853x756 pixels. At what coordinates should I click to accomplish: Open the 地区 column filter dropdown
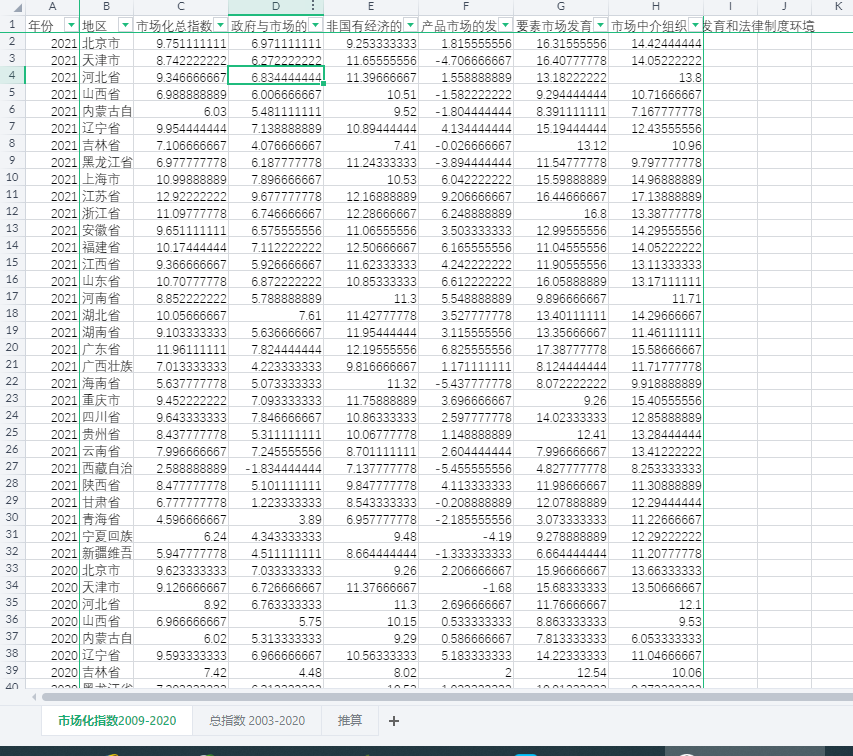tap(125, 25)
